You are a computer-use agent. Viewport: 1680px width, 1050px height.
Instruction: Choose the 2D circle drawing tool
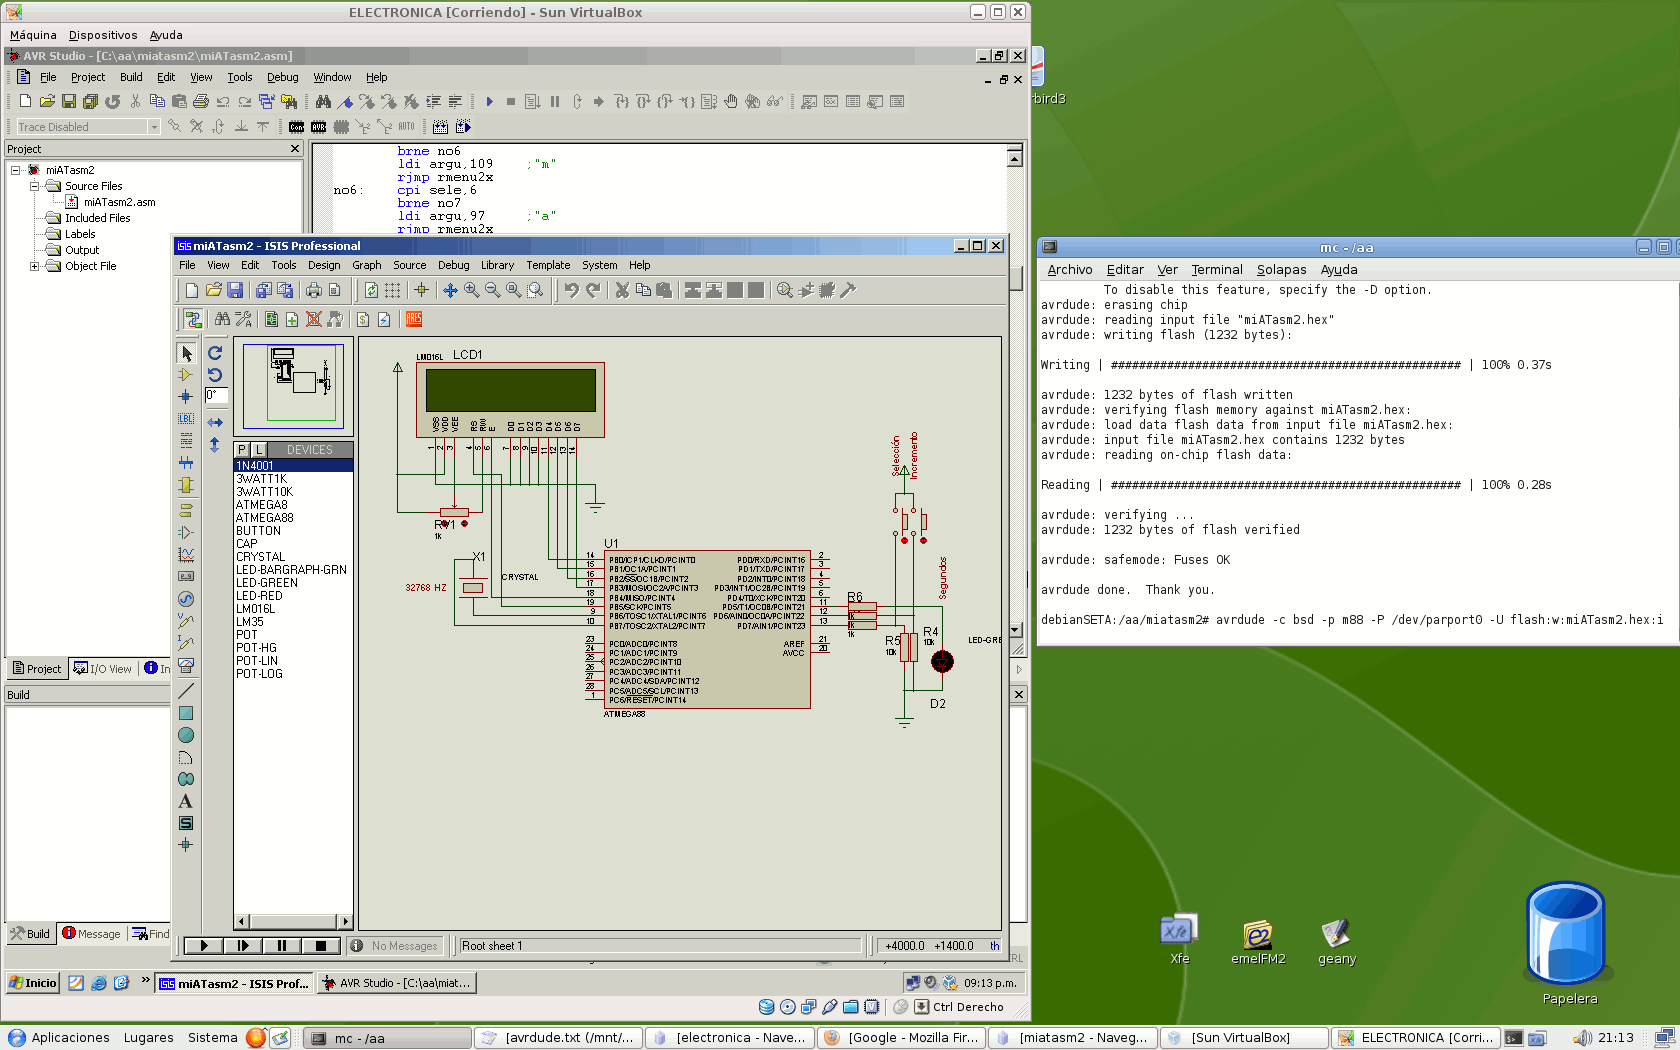click(x=186, y=735)
